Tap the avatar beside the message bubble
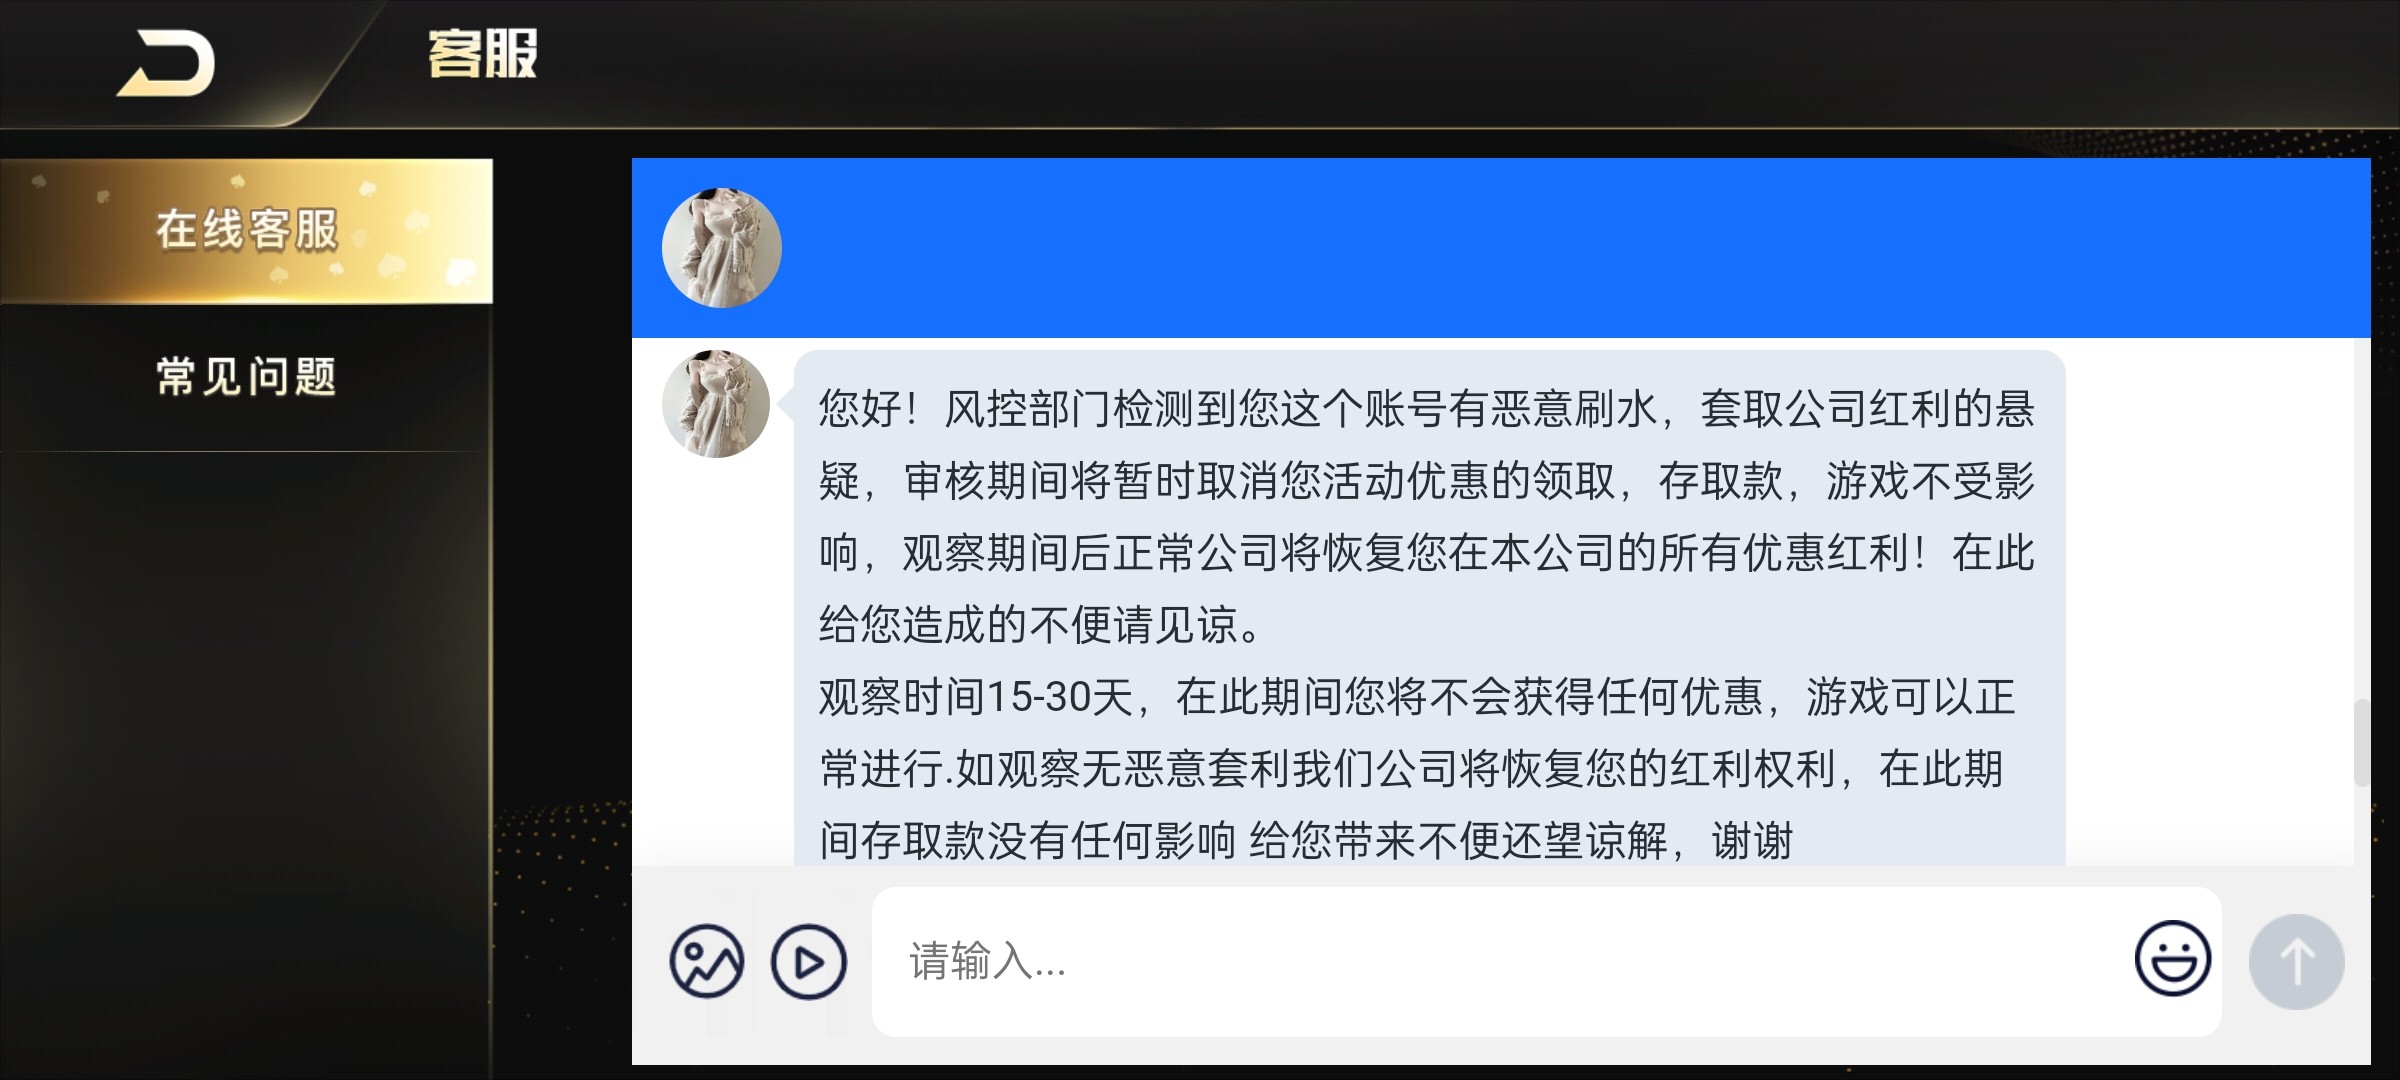The width and height of the screenshot is (2400, 1080). [x=716, y=404]
